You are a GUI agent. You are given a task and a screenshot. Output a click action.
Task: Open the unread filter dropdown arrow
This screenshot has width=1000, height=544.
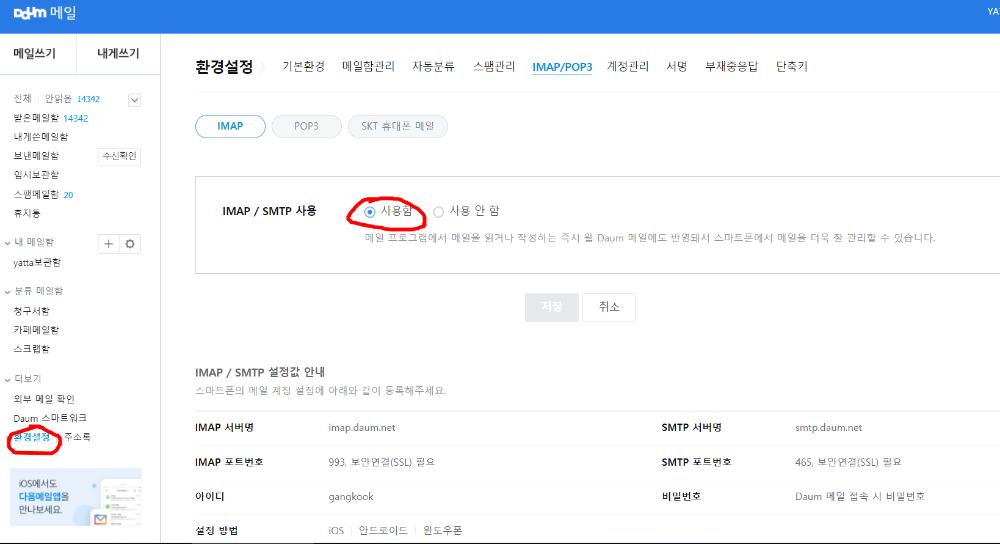pos(134,99)
